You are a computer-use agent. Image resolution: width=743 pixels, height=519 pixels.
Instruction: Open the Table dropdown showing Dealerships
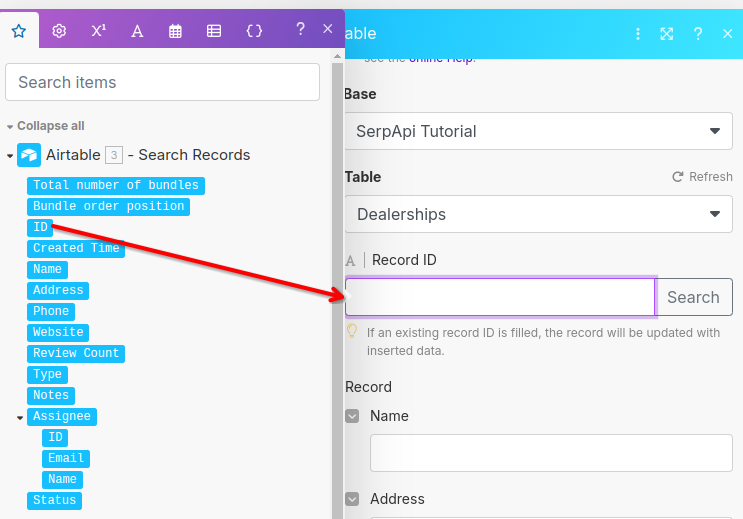[x=538, y=214]
